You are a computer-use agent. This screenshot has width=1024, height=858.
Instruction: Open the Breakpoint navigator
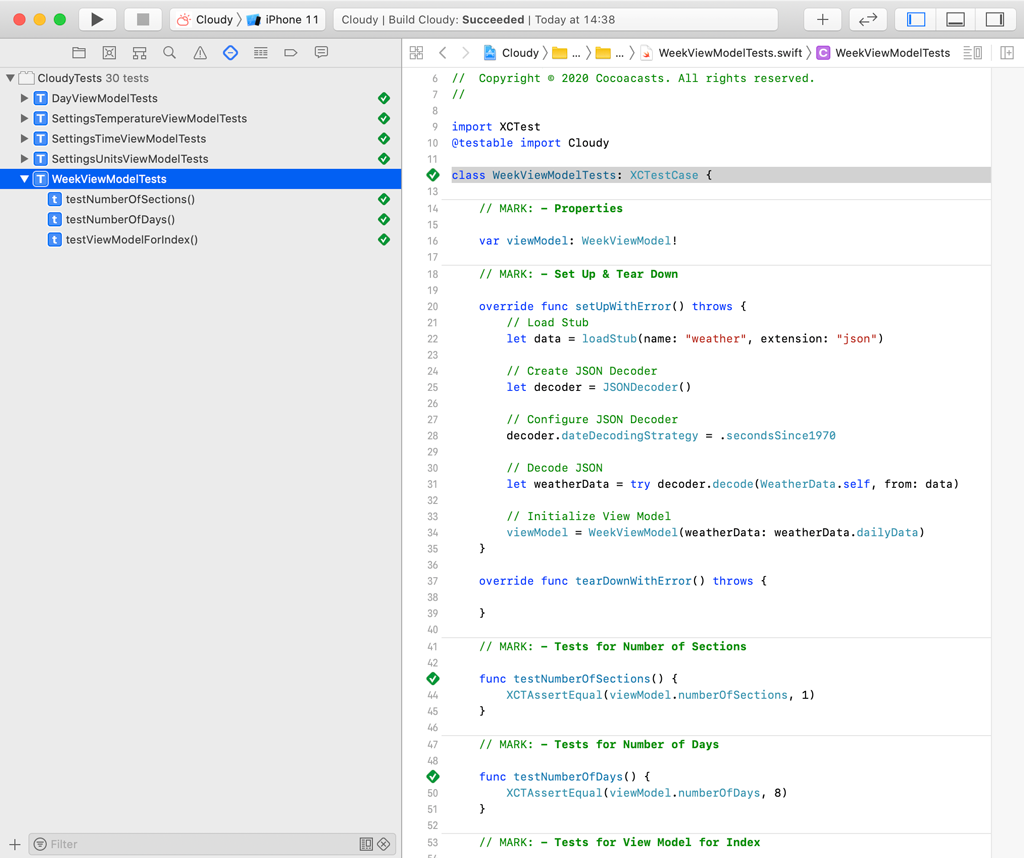click(289, 52)
